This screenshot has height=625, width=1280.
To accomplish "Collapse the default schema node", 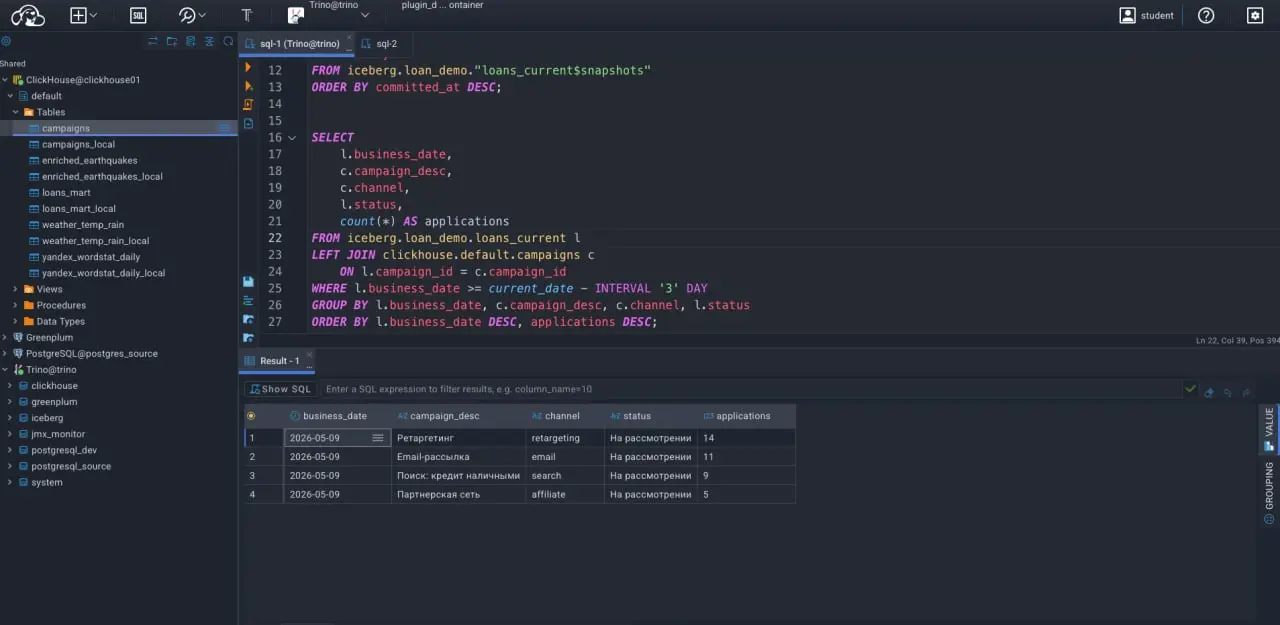I will point(11,96).
